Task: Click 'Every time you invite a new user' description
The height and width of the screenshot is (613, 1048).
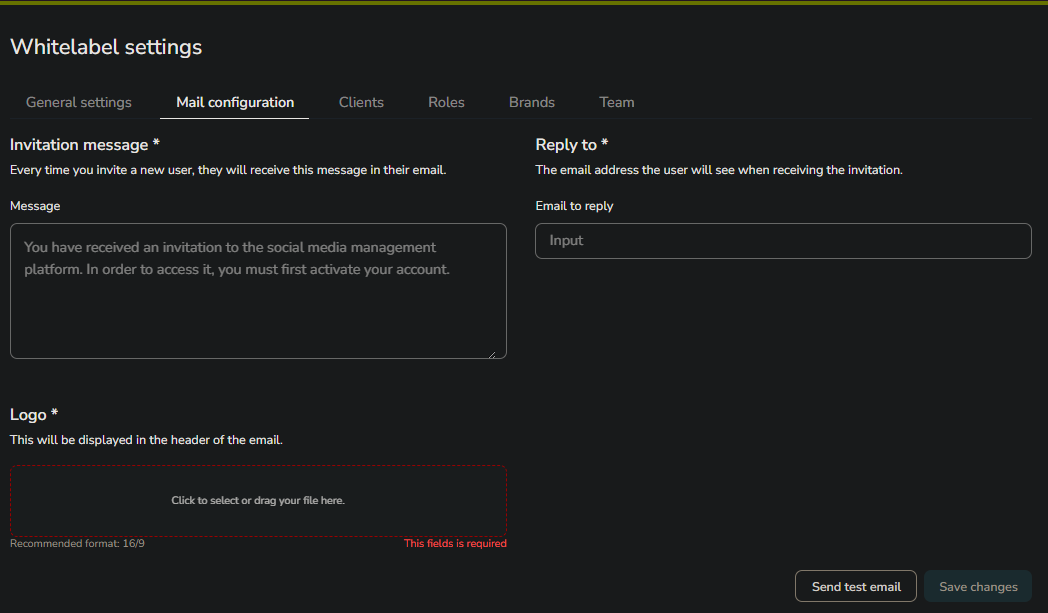Action: 228,170
